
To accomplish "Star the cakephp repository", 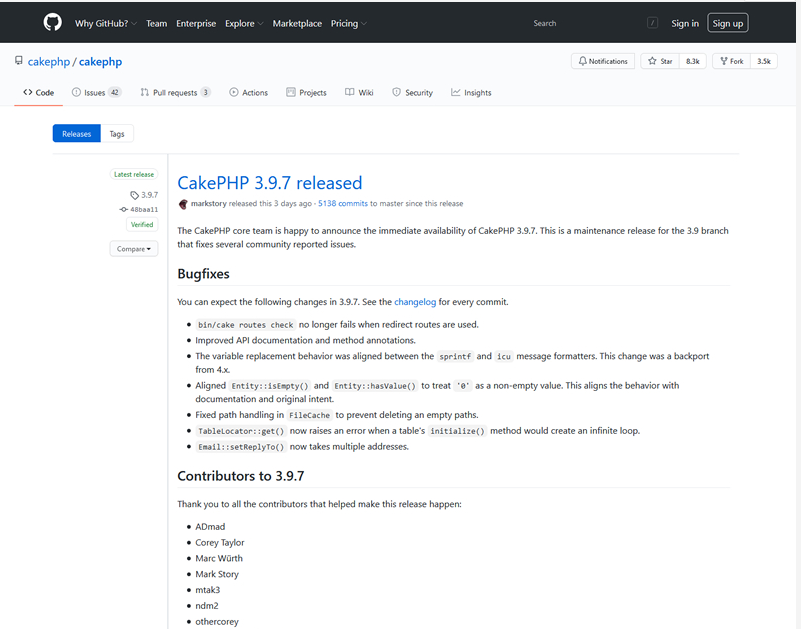I will (x=660, y=61).
